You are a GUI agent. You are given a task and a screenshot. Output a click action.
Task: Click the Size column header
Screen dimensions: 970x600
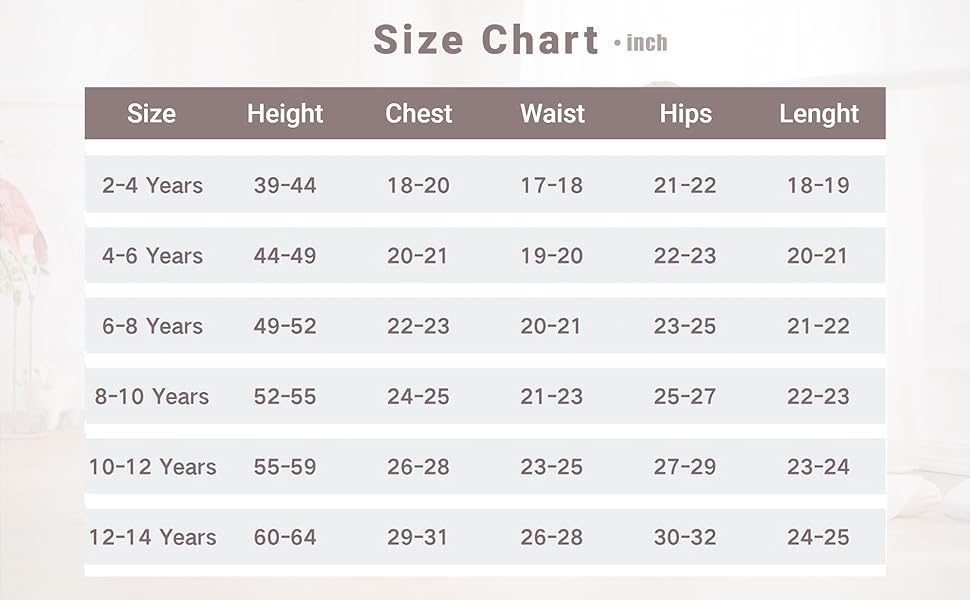(x=151, y=114)
